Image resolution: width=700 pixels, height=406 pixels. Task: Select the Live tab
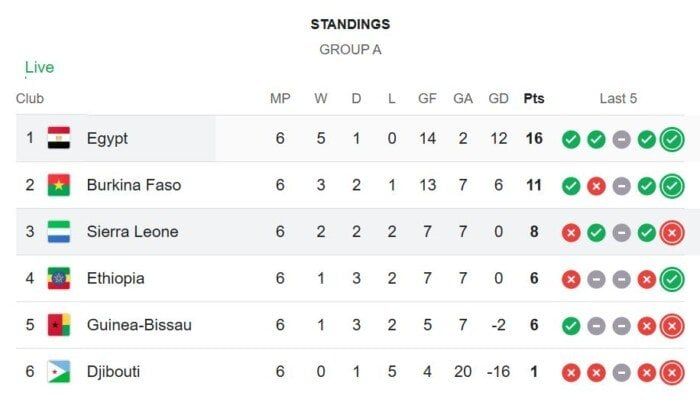coord(39,67)
